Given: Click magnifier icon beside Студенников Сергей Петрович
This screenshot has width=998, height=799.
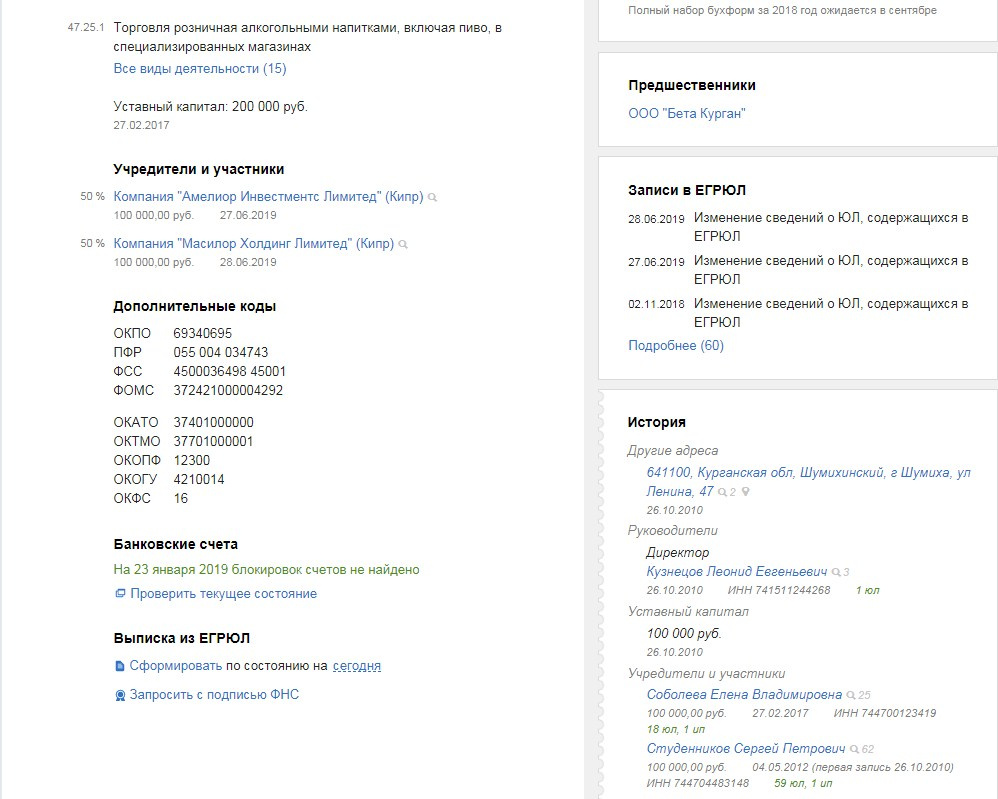Looking at the screenshot, I should pos(855,749).
